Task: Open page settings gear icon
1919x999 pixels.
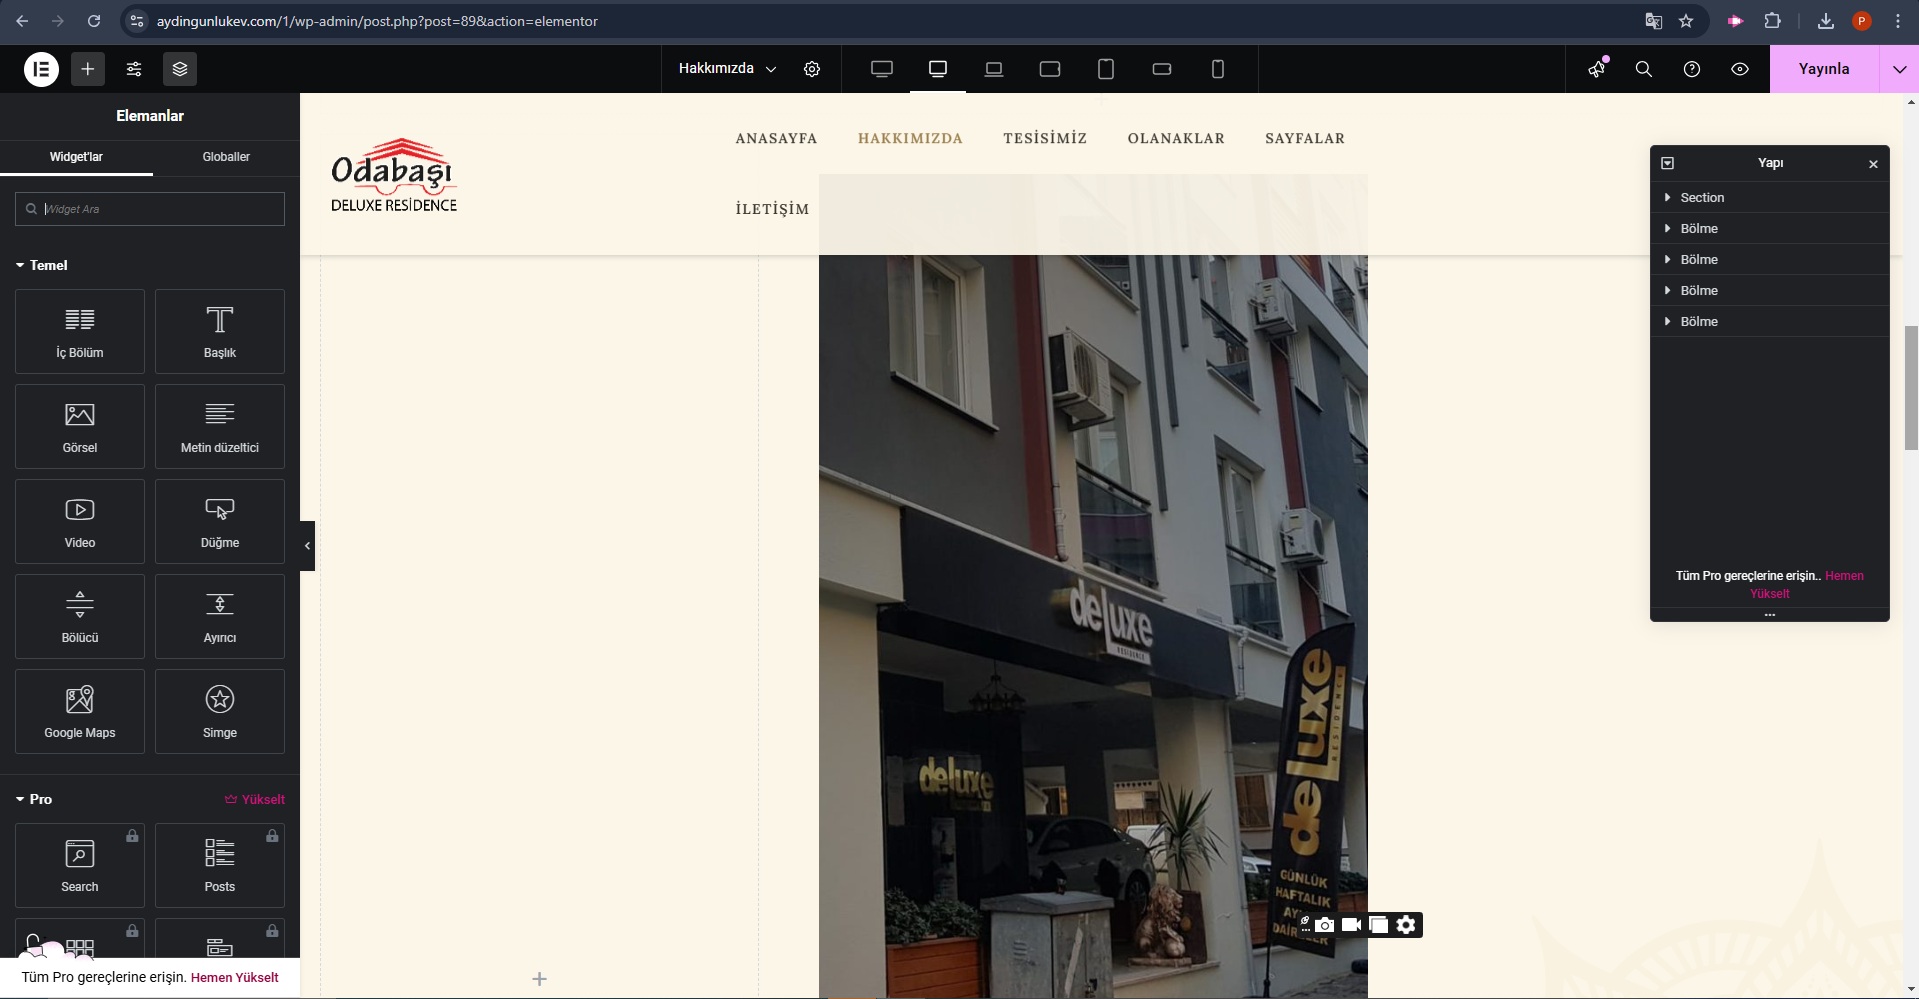Action: coord(812,69)
